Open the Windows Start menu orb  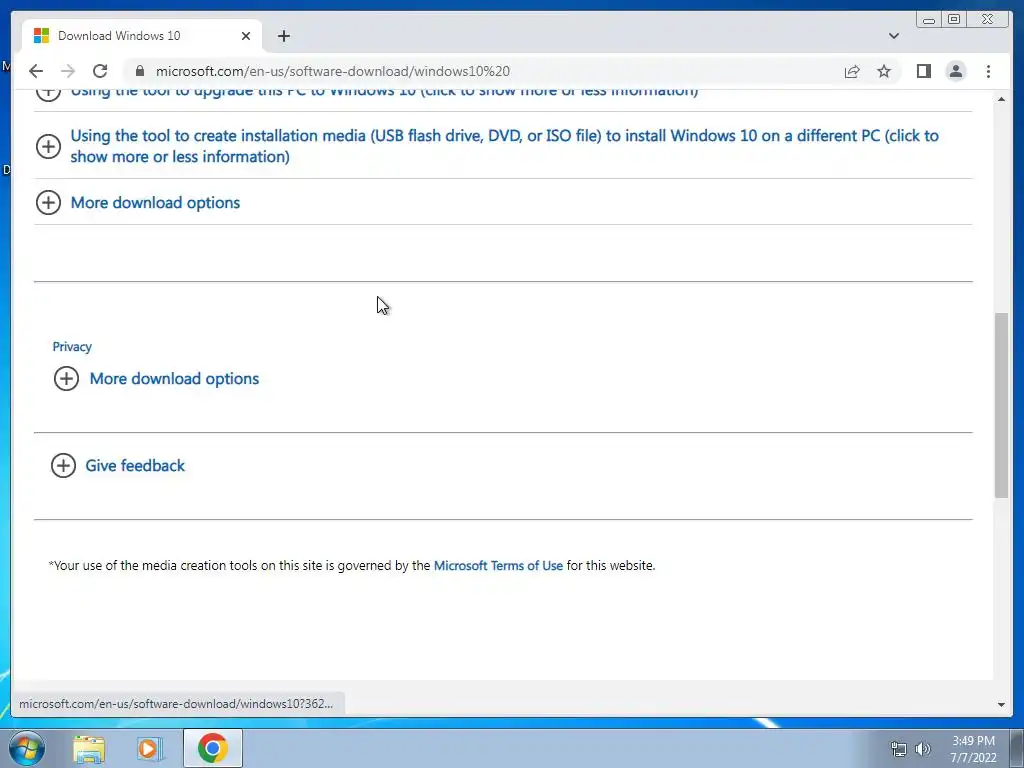pos(26,748)
